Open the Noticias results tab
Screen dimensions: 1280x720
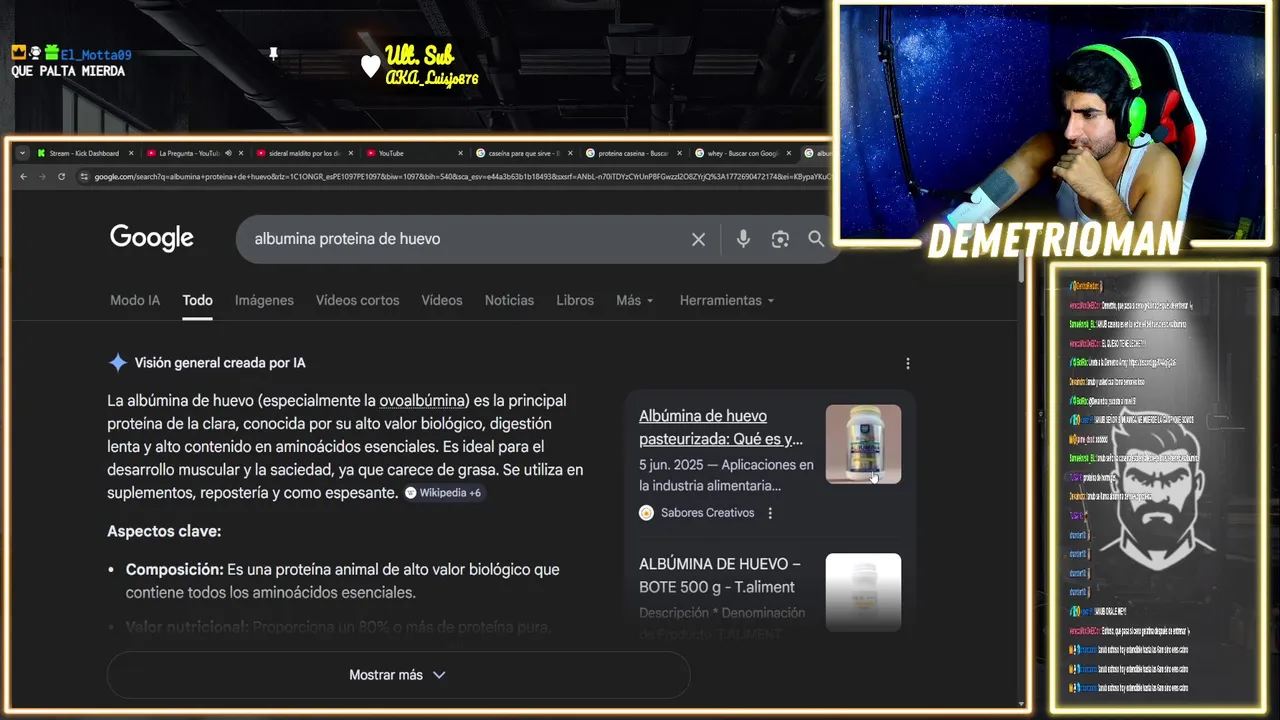click(509, 300)
